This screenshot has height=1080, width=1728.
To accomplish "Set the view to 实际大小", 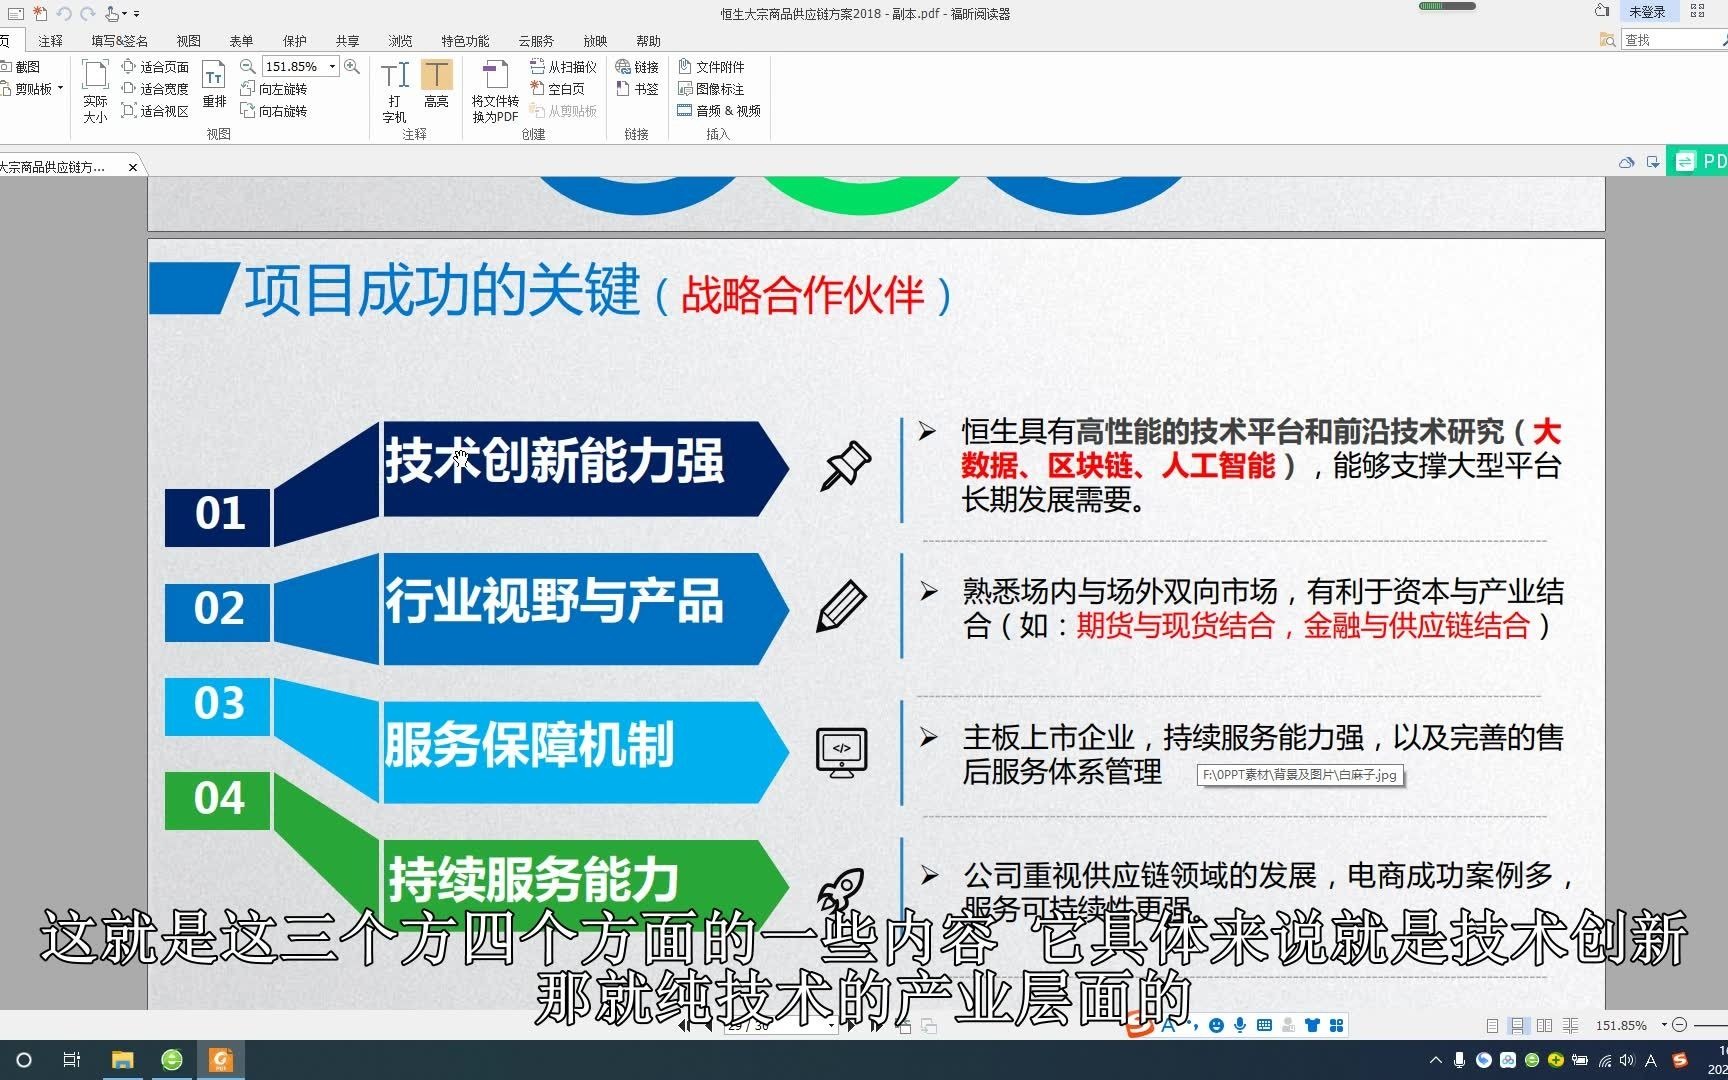I will [x=95, y=91].
